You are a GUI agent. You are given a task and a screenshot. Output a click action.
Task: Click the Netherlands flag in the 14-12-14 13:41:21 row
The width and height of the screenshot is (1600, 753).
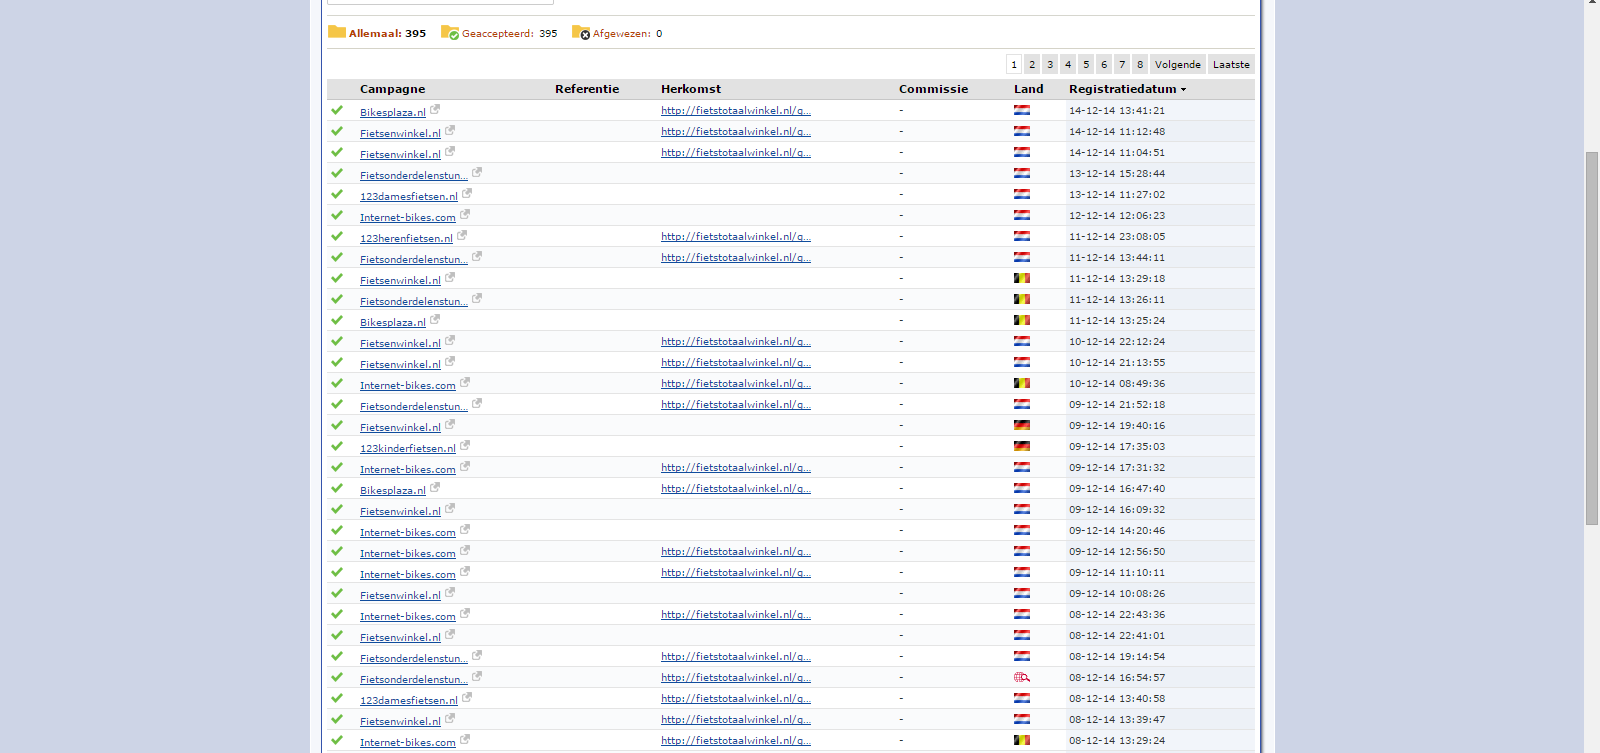click(1022, 111)
